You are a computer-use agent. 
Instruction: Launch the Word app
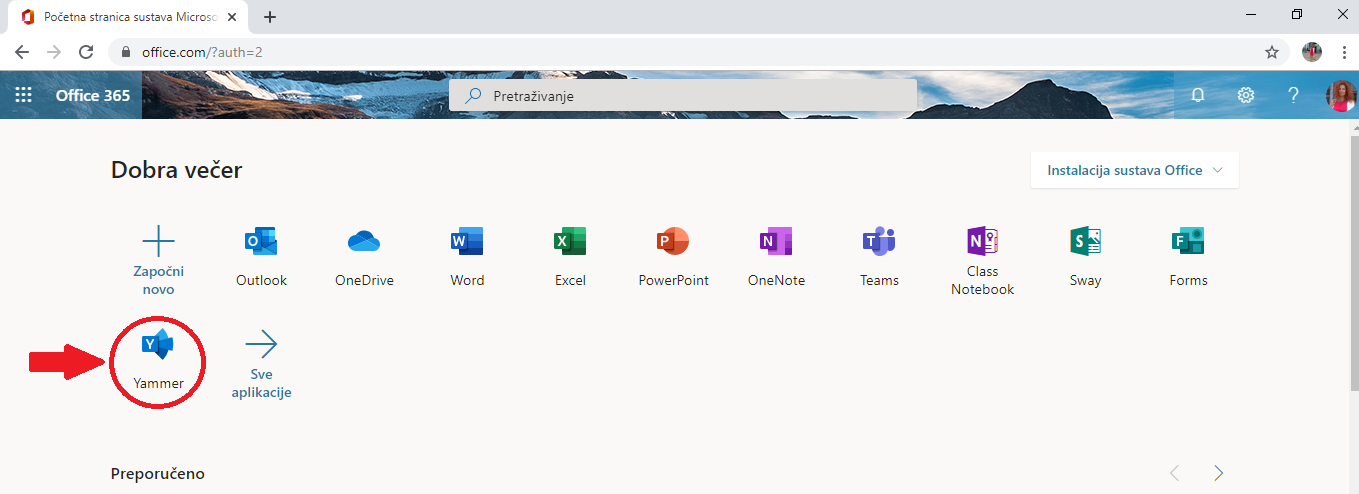(x=467, y=242)
